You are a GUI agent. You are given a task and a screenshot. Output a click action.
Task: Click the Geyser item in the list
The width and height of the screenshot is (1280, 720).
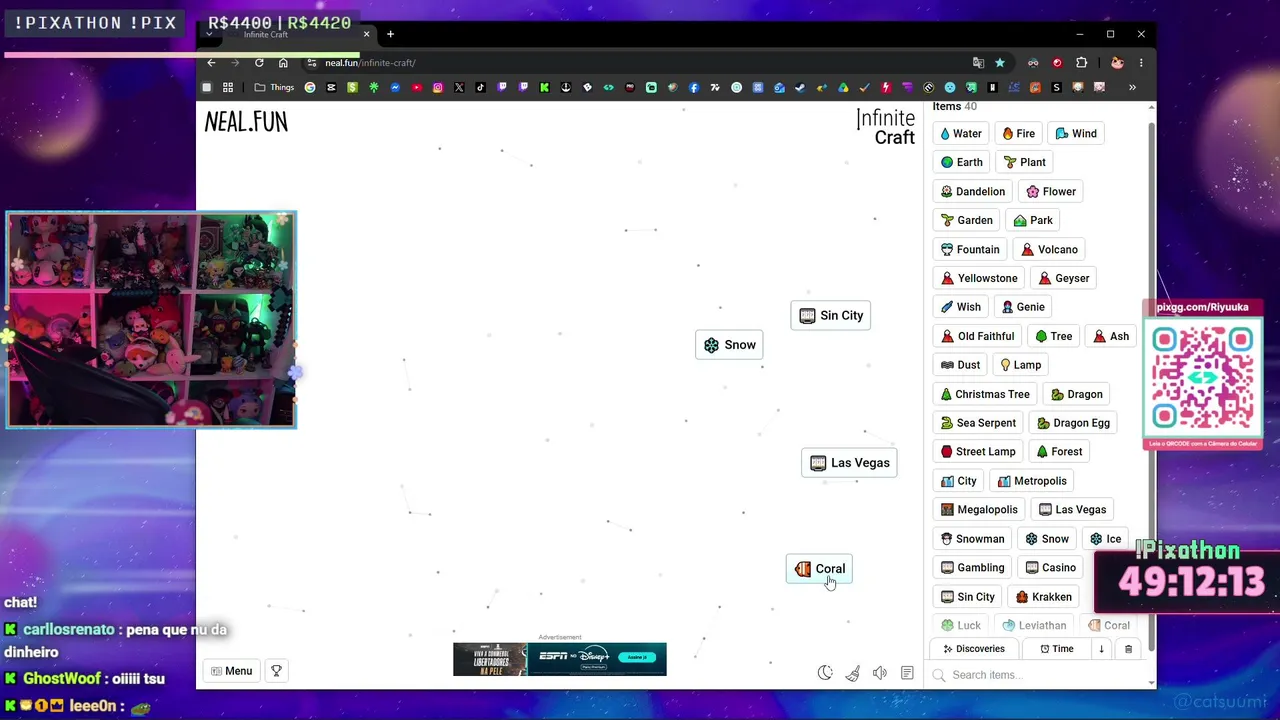point(1064,278)
